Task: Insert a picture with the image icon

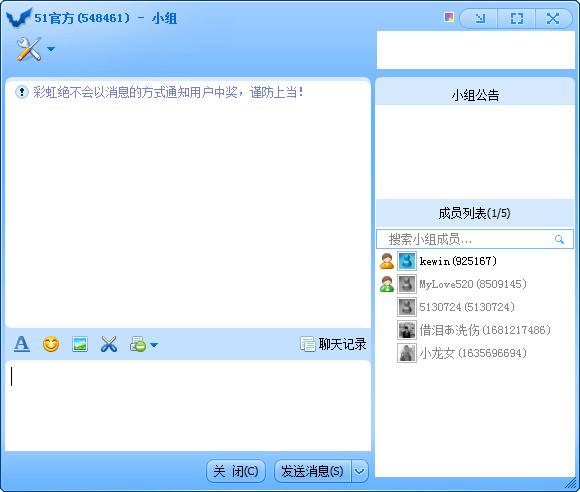Action: click(80, 344)
